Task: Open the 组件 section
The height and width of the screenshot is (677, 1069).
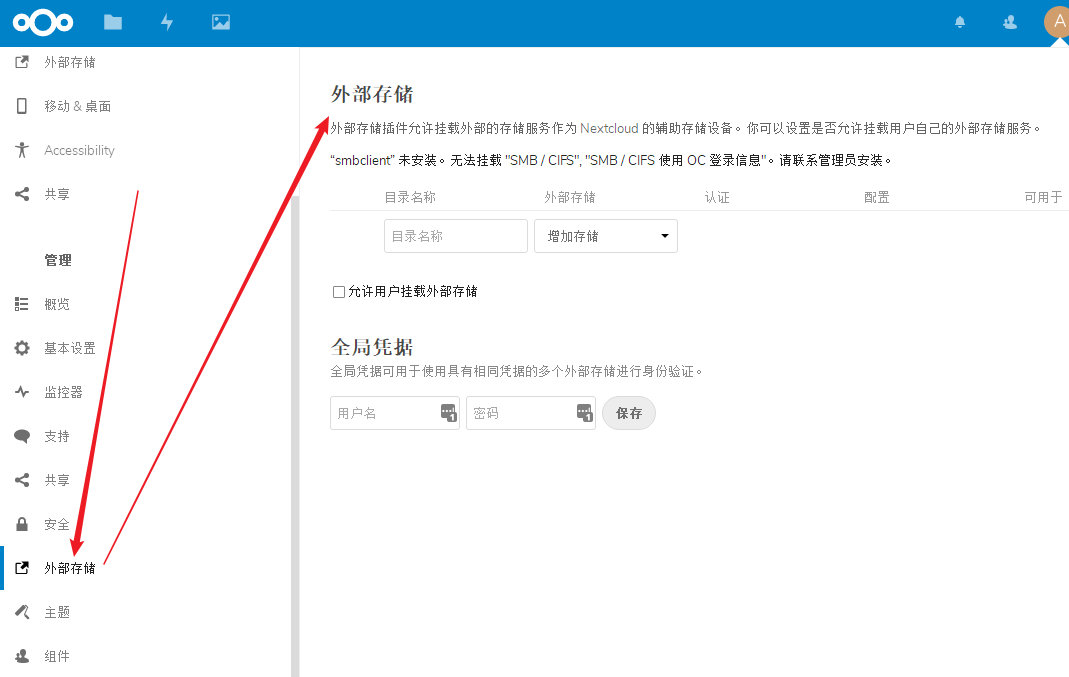Action: click(57, 656)
